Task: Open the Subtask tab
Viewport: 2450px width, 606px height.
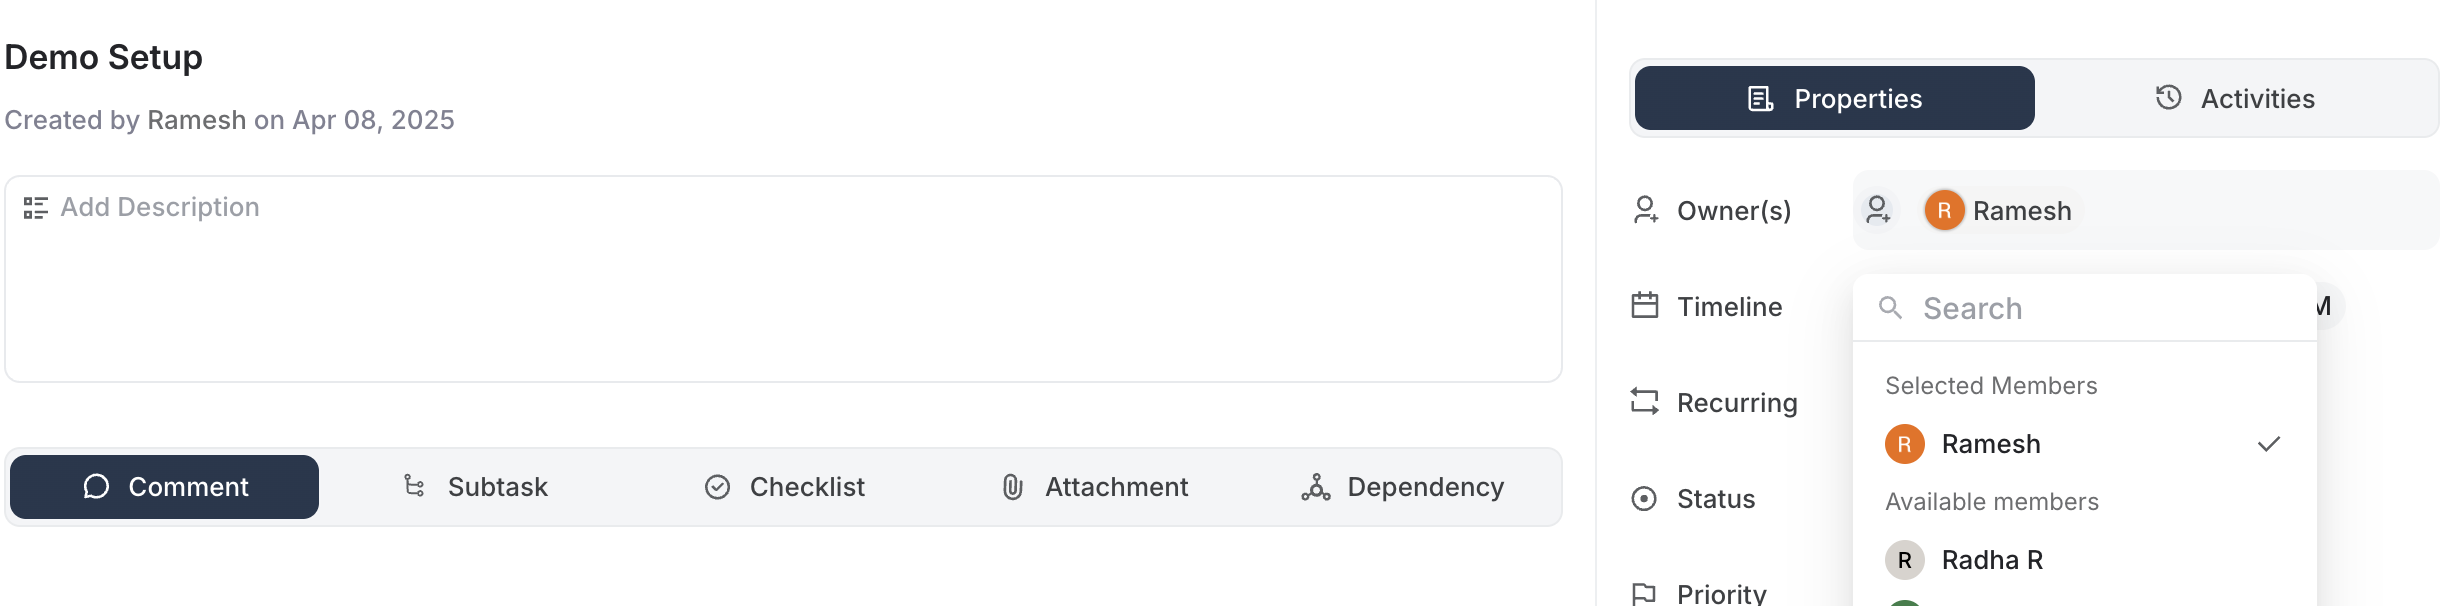Action: [476, 487]
